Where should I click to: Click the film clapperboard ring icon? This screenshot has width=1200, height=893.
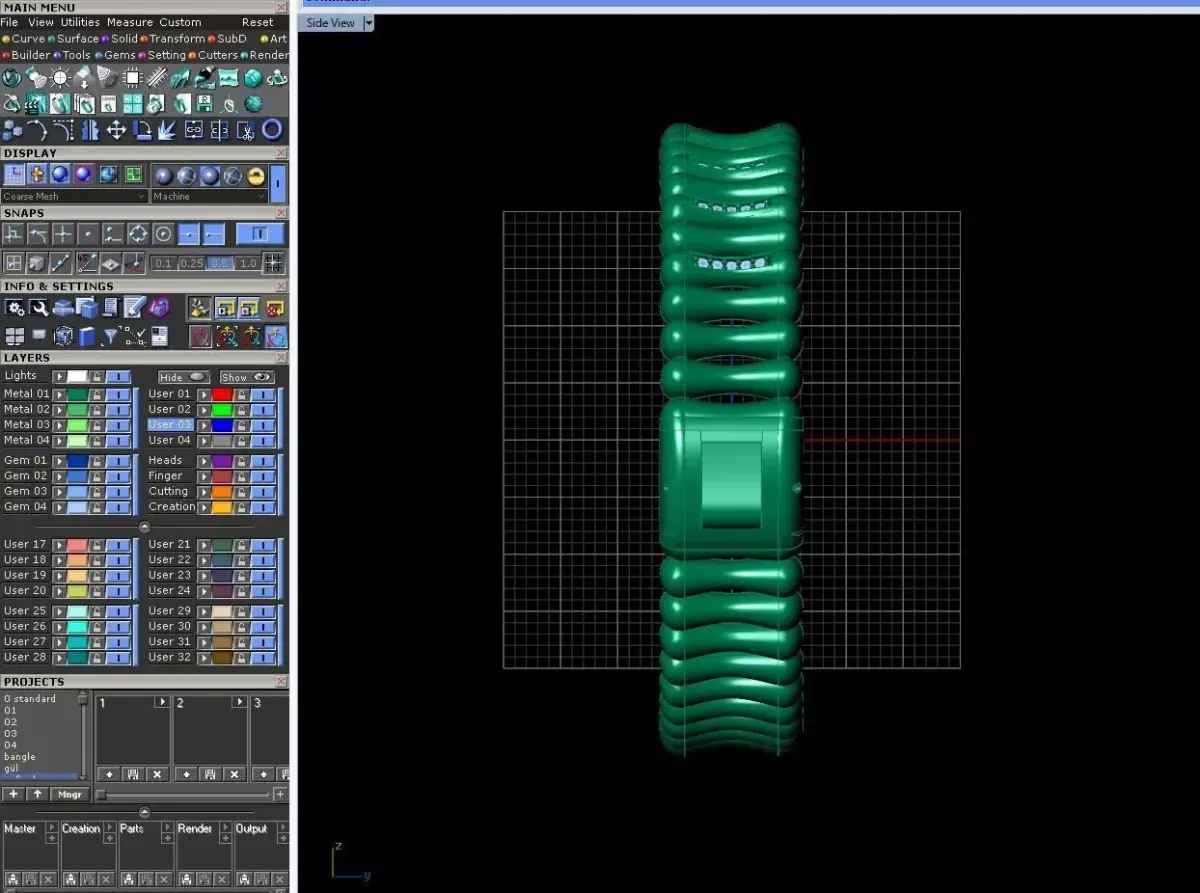[x=35, y=104]
